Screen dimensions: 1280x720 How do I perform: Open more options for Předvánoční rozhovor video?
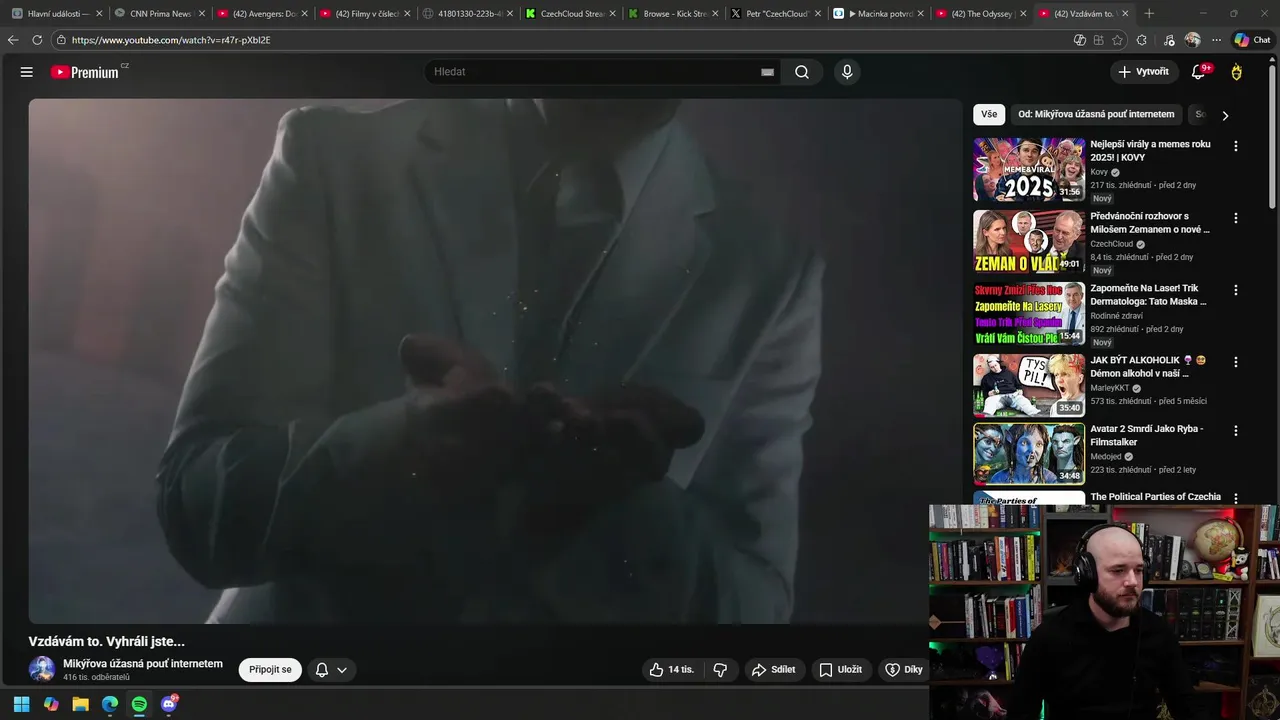pos(1235,218)
